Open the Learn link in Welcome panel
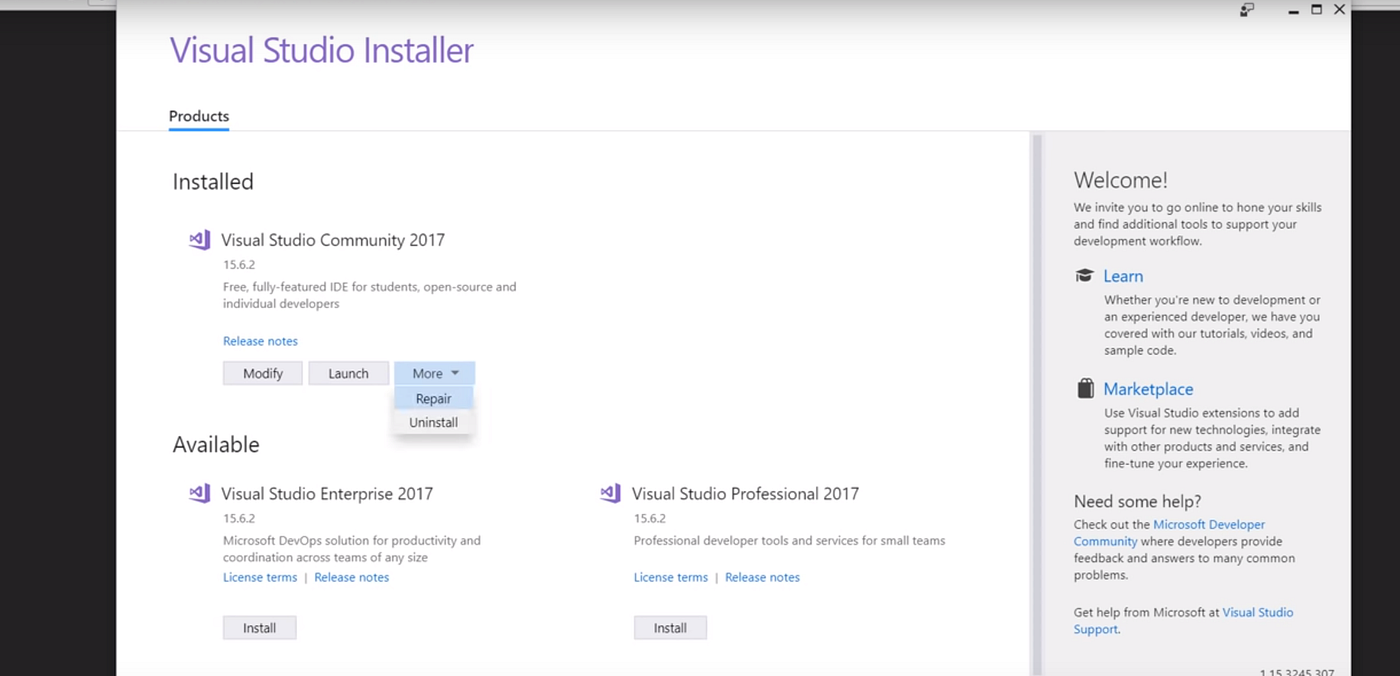1400x676 pixels. tap(1123, 276)
